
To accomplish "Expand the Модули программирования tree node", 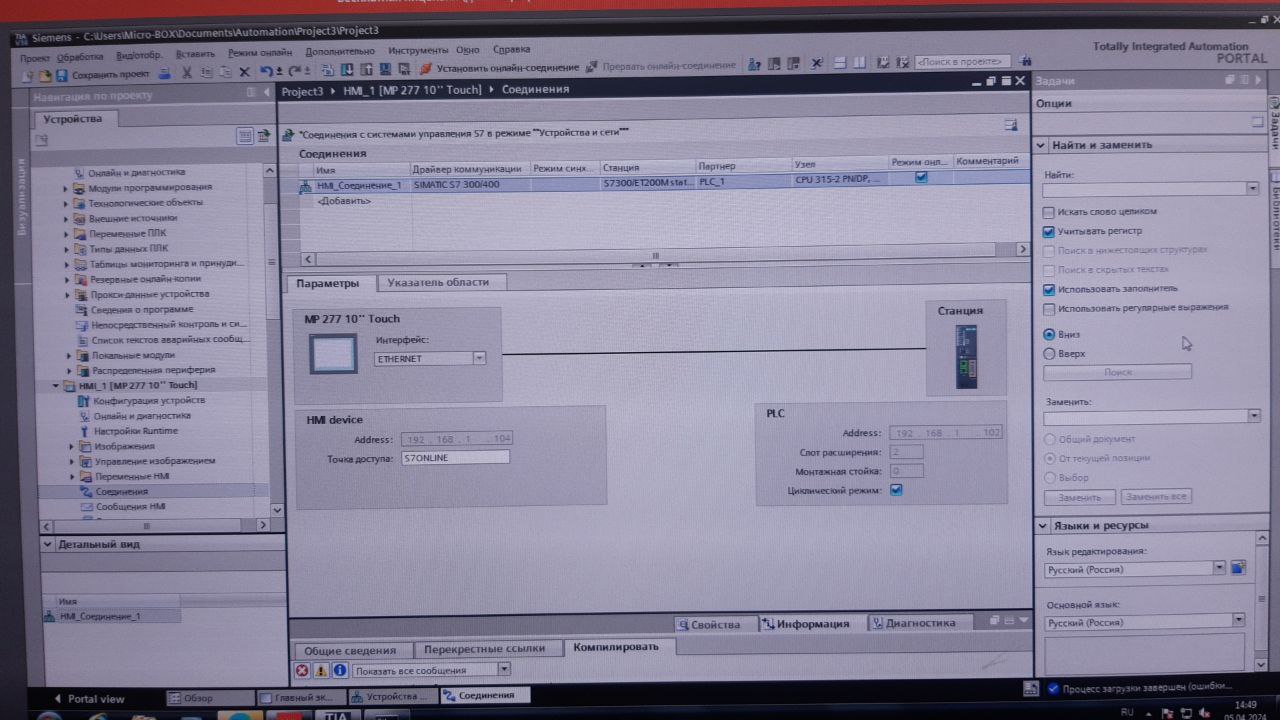I will tap(68, 187).
